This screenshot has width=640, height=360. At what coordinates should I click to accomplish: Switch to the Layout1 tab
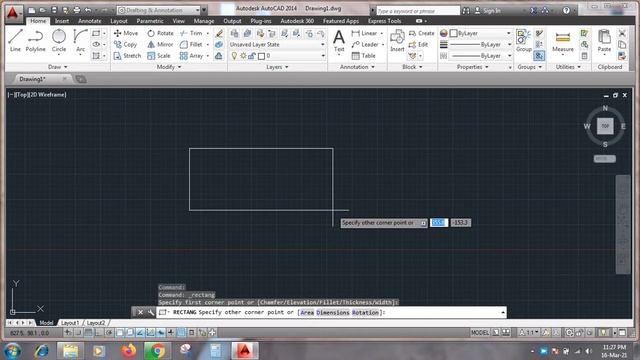(70, 323)
